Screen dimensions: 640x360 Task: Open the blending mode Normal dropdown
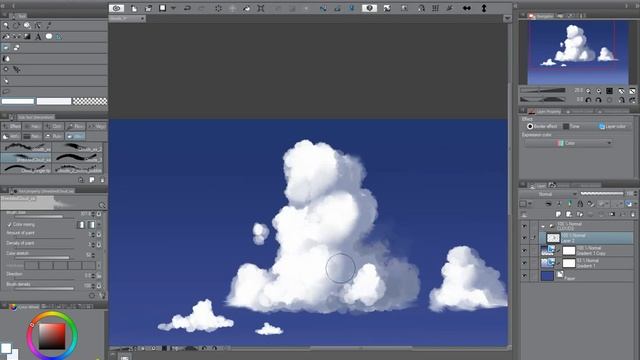(549, 194)
